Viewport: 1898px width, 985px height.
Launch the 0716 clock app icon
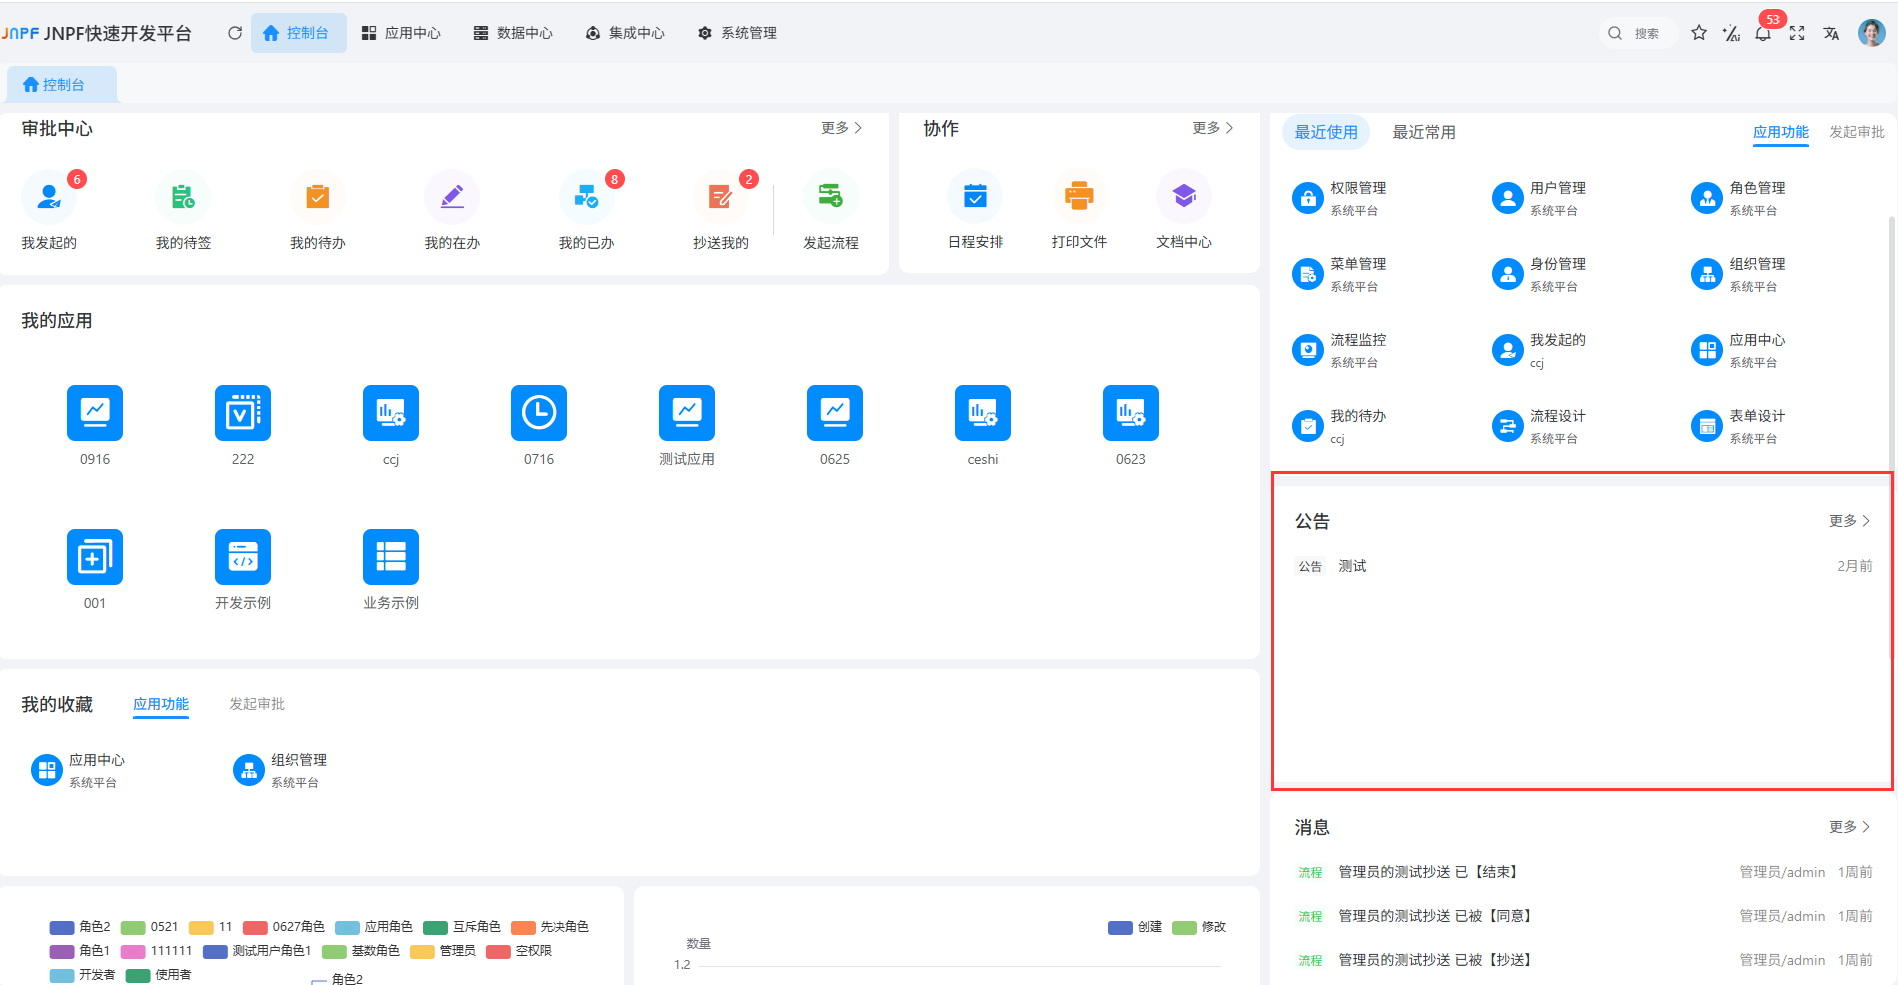[x=538, y=413]
